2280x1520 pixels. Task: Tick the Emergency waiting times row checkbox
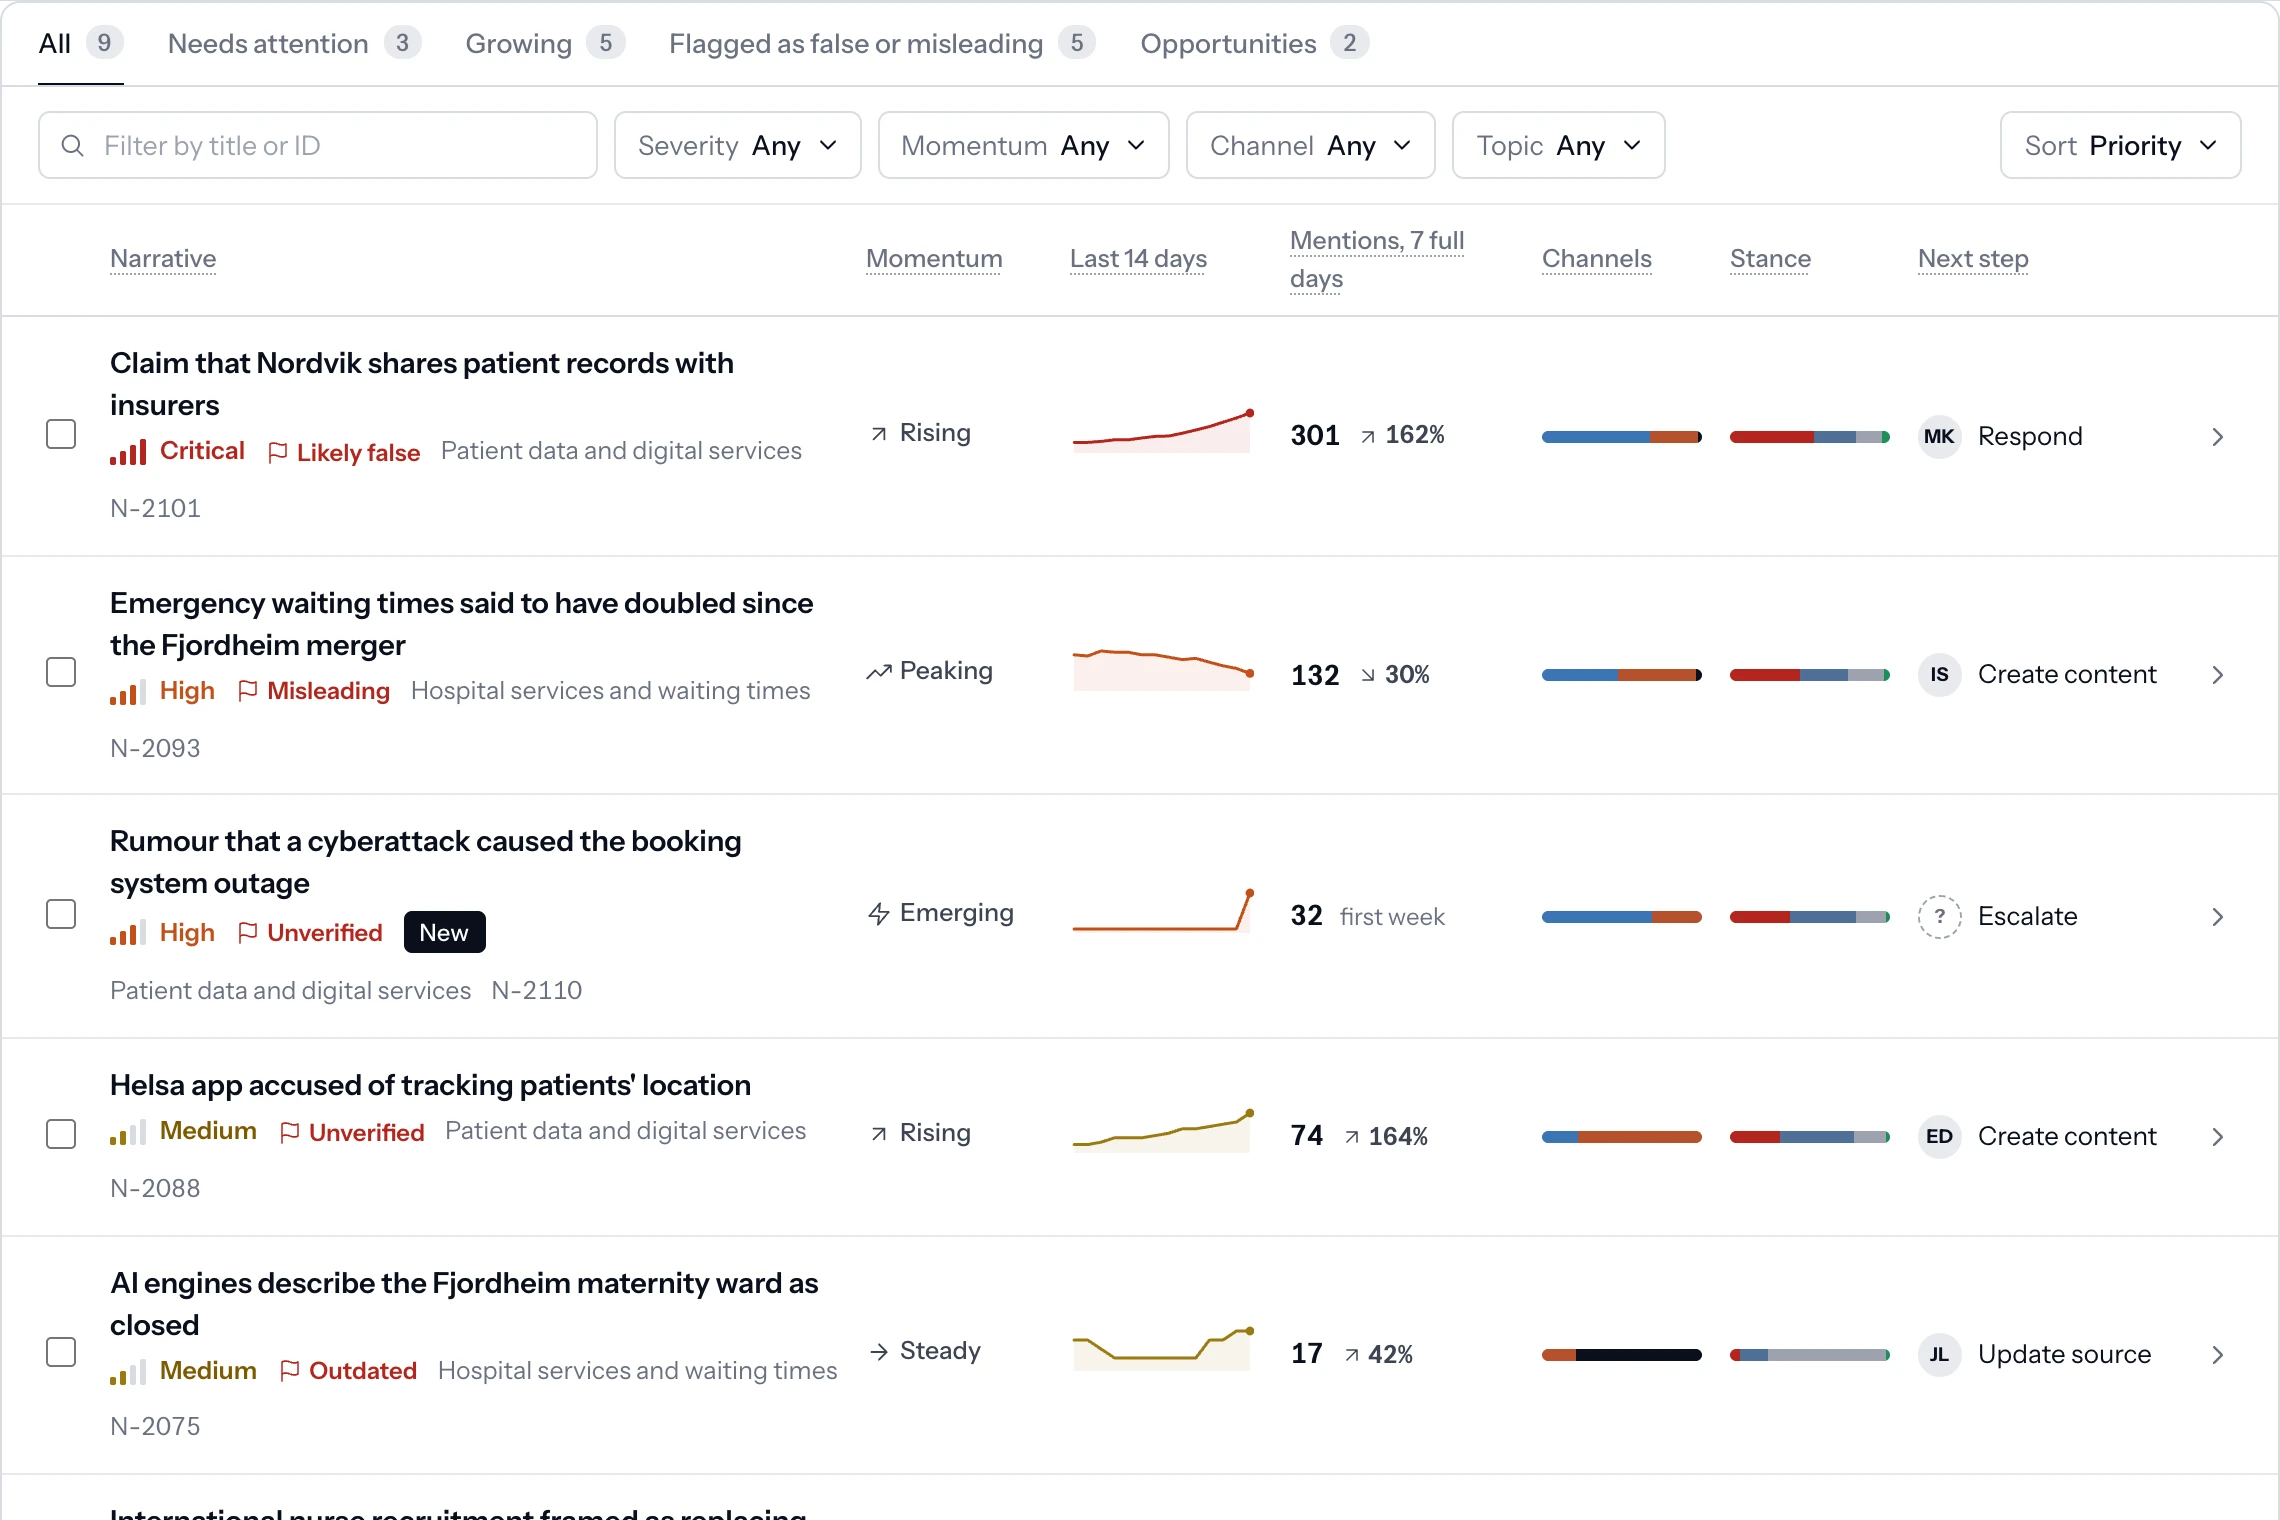(x=61, y=672)
